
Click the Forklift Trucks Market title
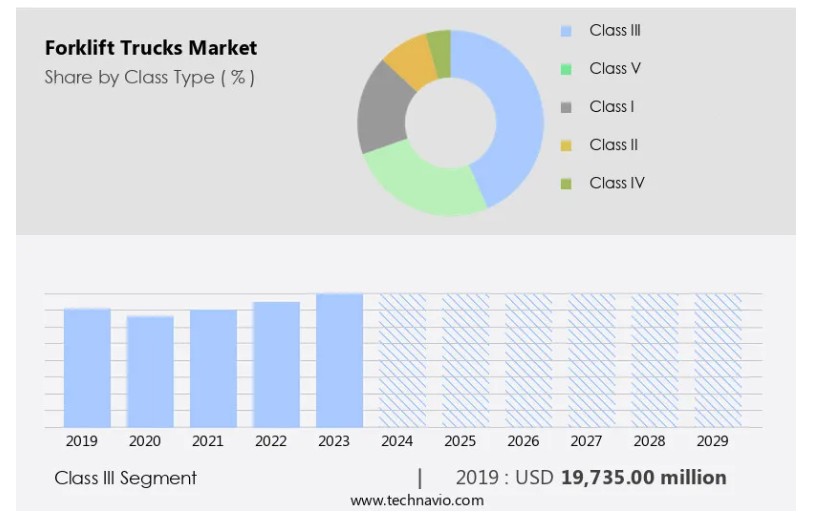[x=151, y=48]
